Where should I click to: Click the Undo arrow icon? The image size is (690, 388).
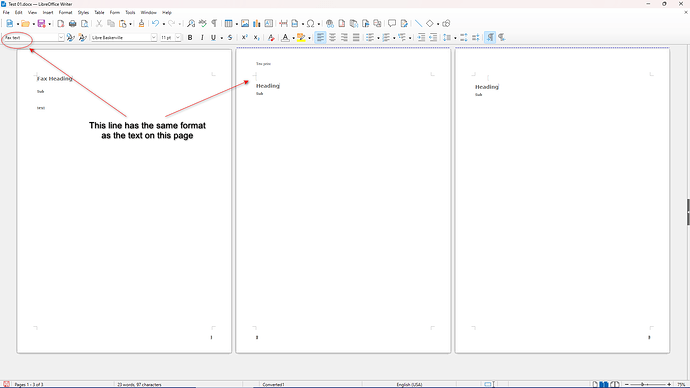click(155, 23)
